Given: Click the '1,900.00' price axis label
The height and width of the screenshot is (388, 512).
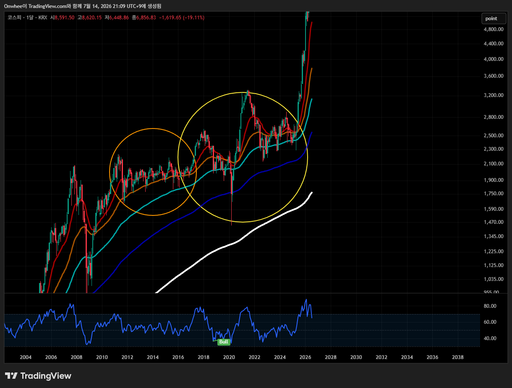Looking at the screenshot, I should (494, 180).
